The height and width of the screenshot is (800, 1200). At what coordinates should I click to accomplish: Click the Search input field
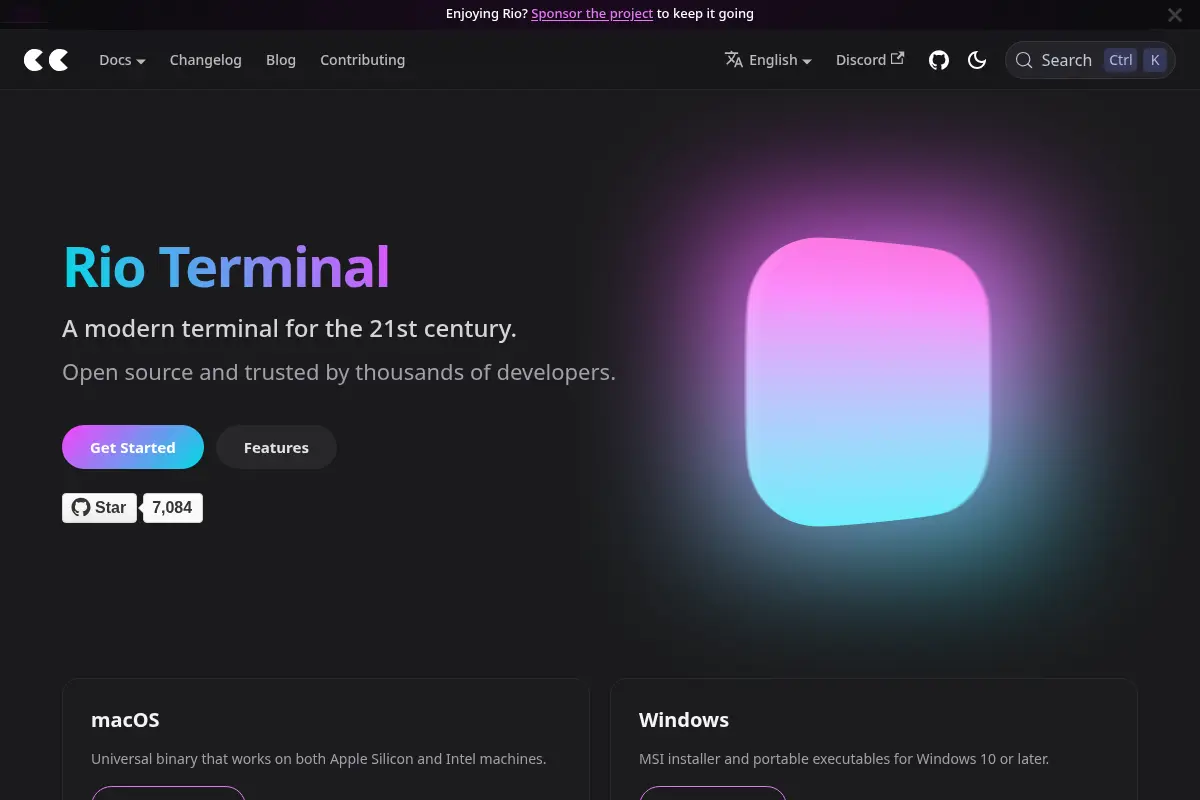click(x=1090, y=60)
